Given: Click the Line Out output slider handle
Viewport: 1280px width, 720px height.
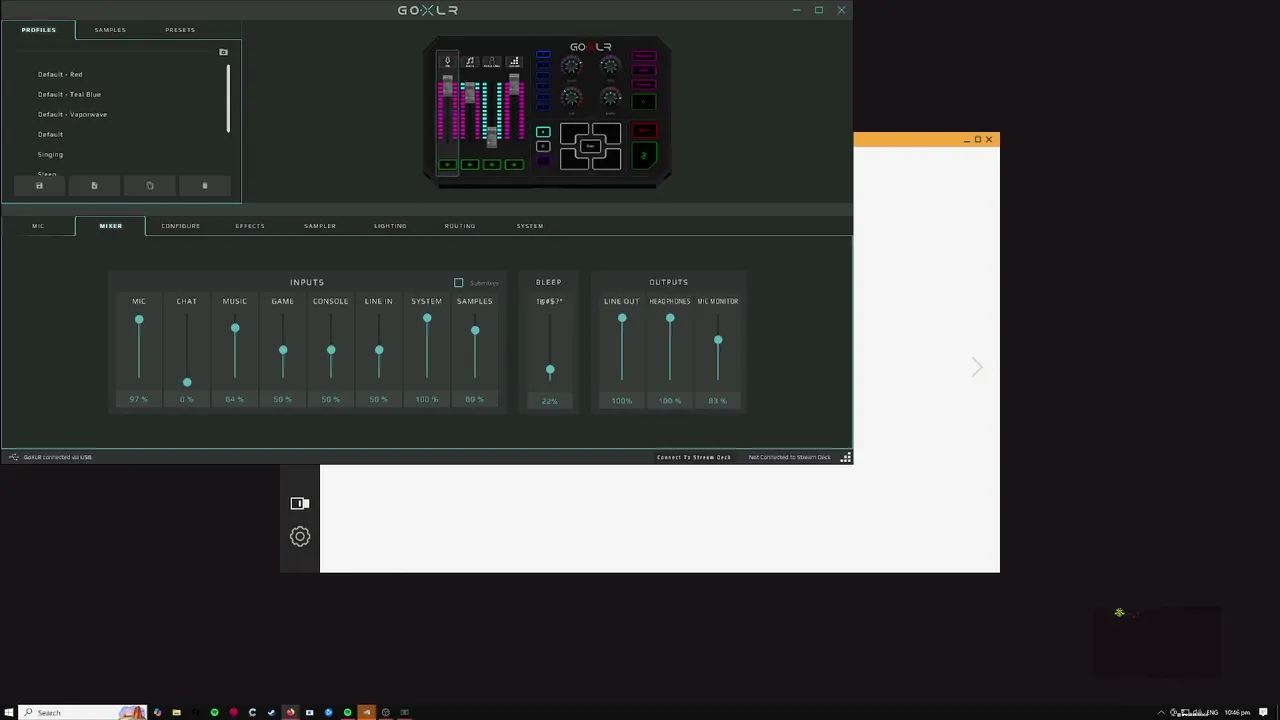Looking at the screenshot, I should (622, 319).
